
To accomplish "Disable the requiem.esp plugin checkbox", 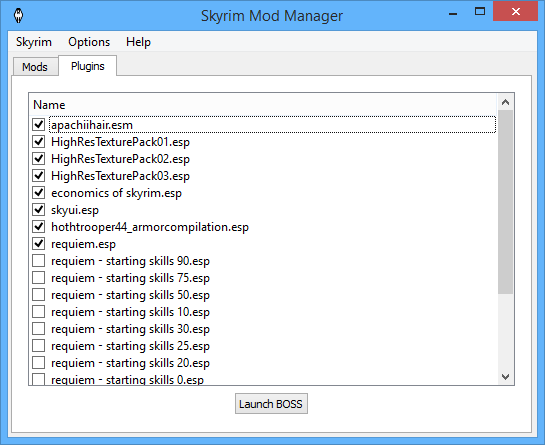I will pyautogui.click(x=39, y=244).
